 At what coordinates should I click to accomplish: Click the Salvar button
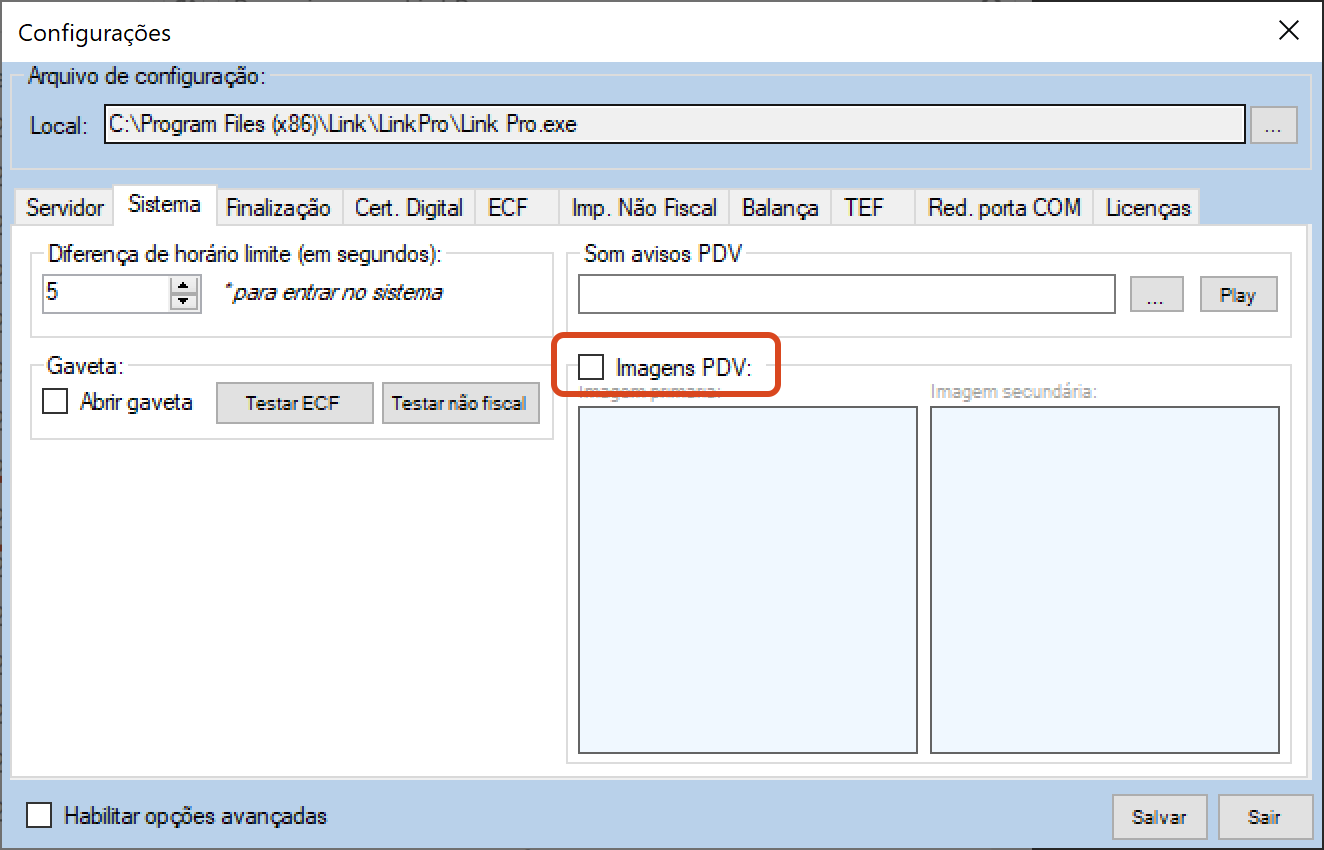pos(1159,817)
